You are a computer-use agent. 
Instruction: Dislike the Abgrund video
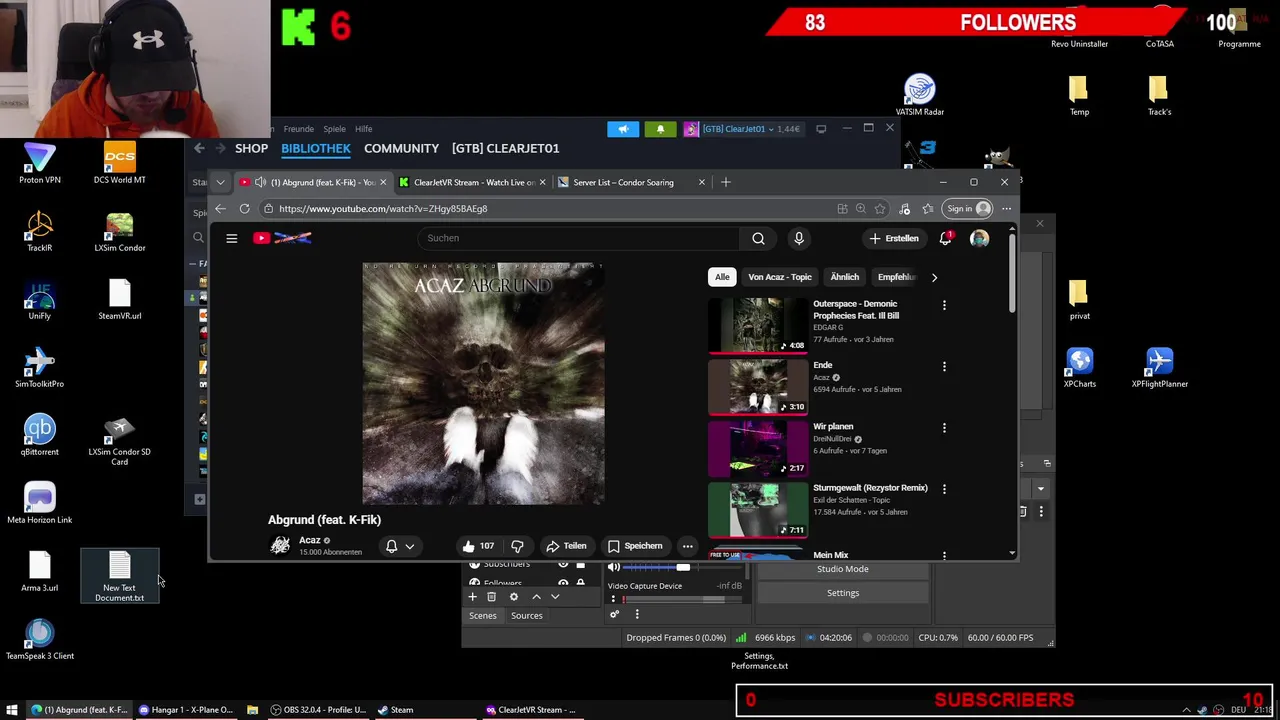click(517, 546)
